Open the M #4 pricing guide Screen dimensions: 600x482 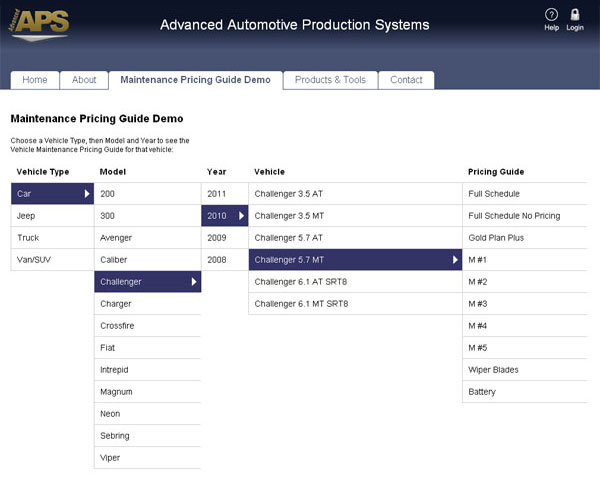(525, 326)
